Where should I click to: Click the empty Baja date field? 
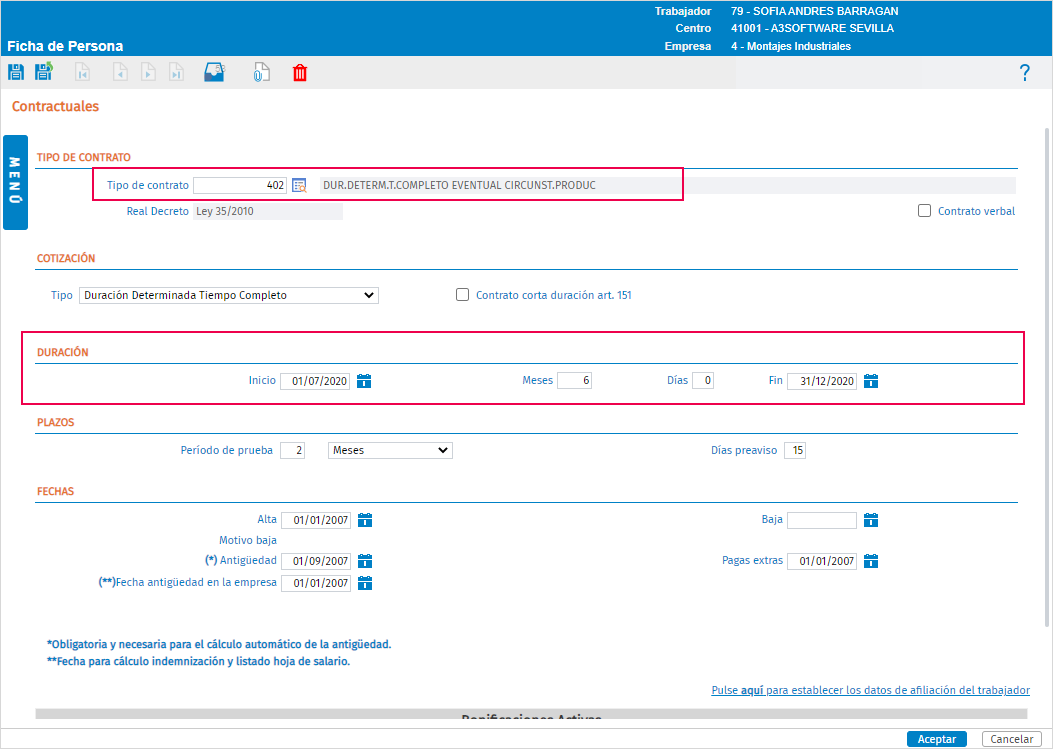click(x=822, y=520)
